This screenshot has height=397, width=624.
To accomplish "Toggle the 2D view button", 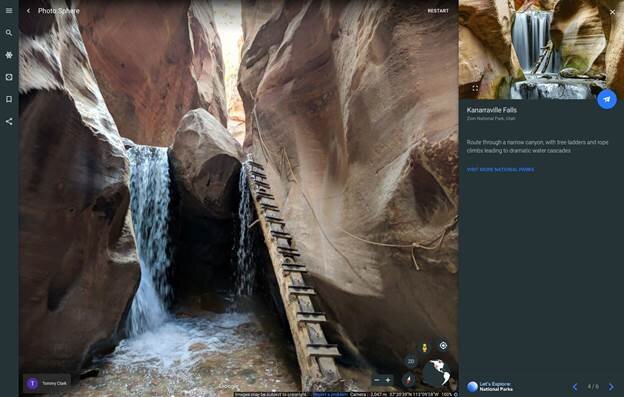I will point(411,361).
